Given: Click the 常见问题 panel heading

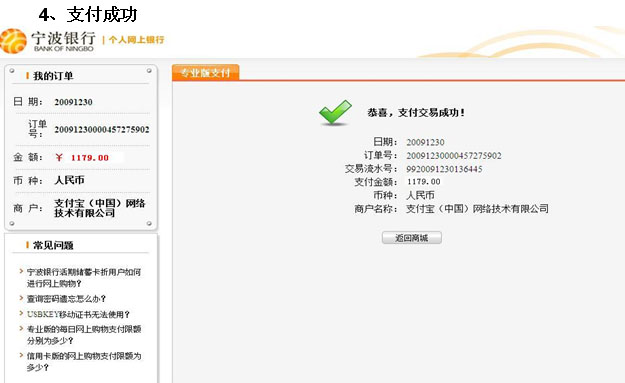Looking at the screenshot, I should (53, 245).
